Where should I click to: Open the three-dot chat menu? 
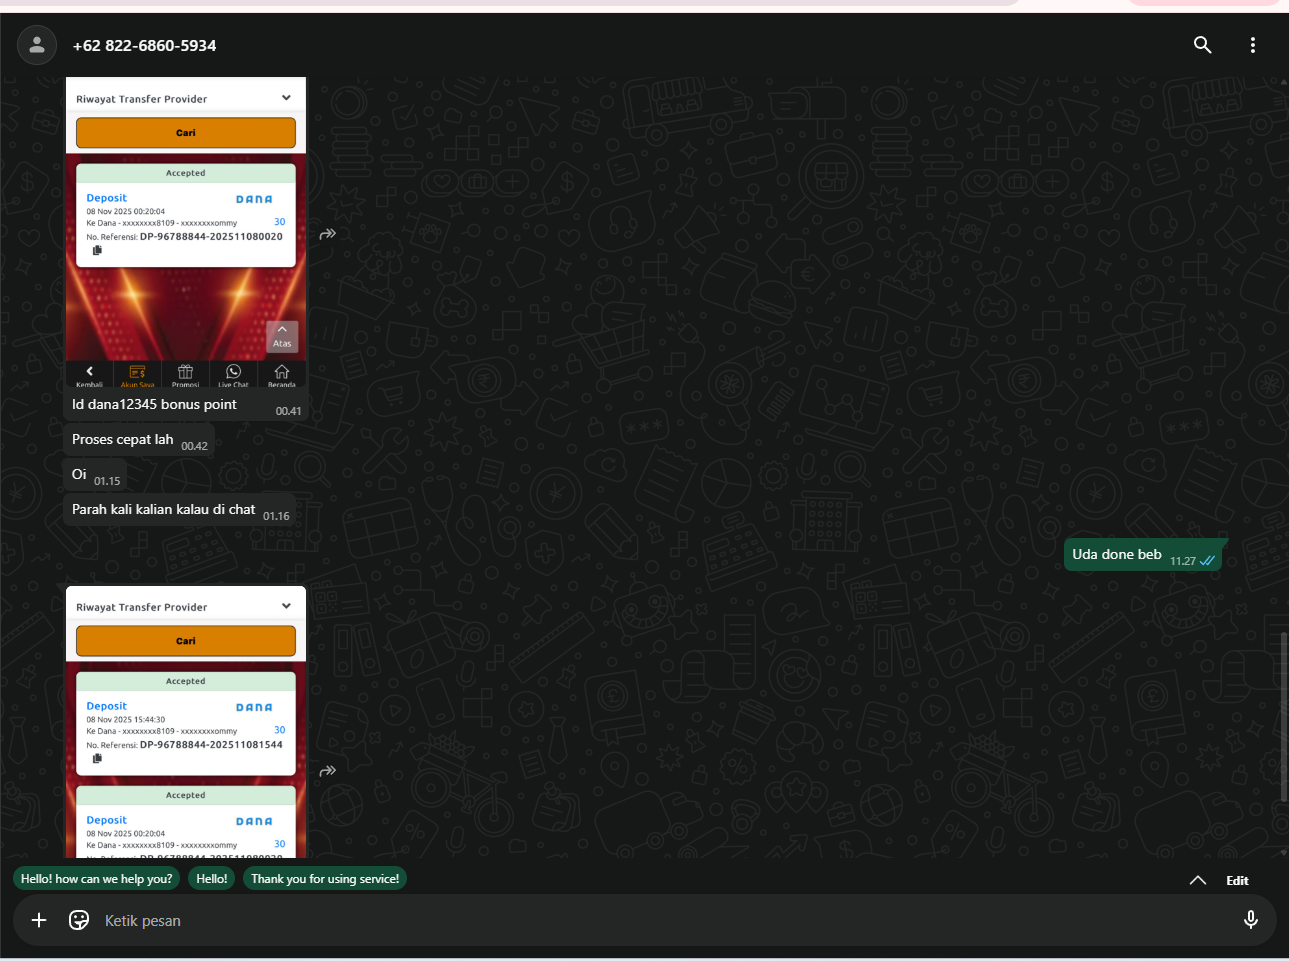pyautogui.click(x=1253, y=45)
